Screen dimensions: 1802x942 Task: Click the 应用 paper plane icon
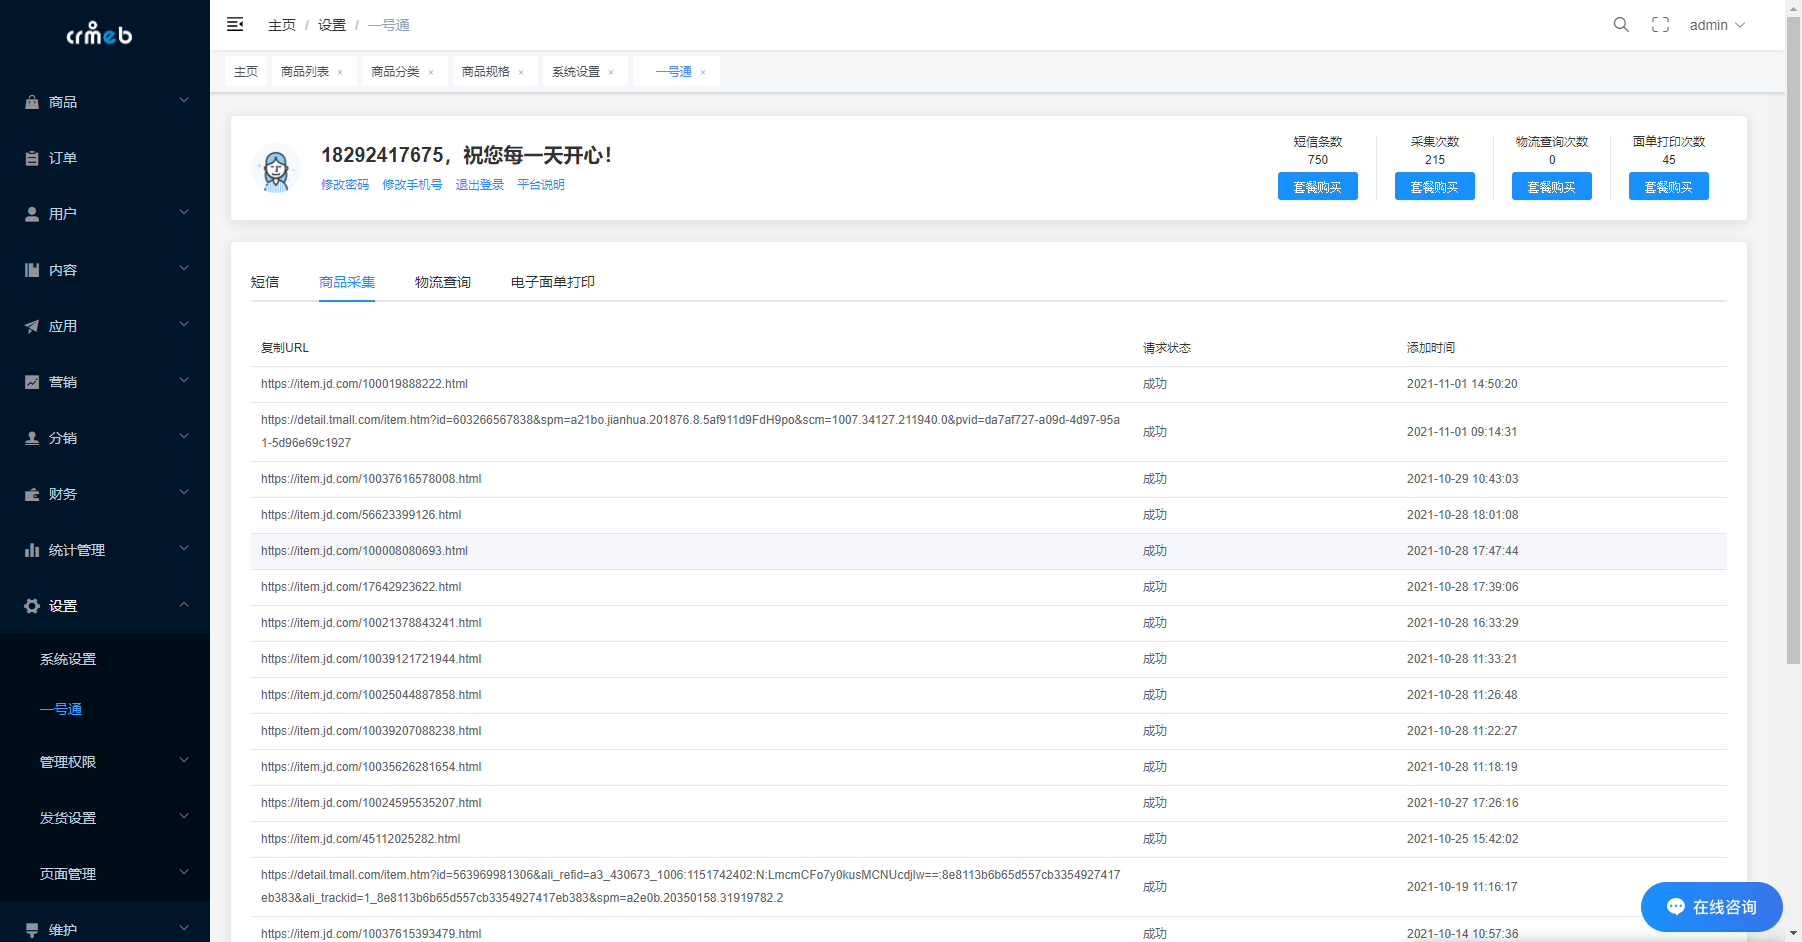(32, 326)
